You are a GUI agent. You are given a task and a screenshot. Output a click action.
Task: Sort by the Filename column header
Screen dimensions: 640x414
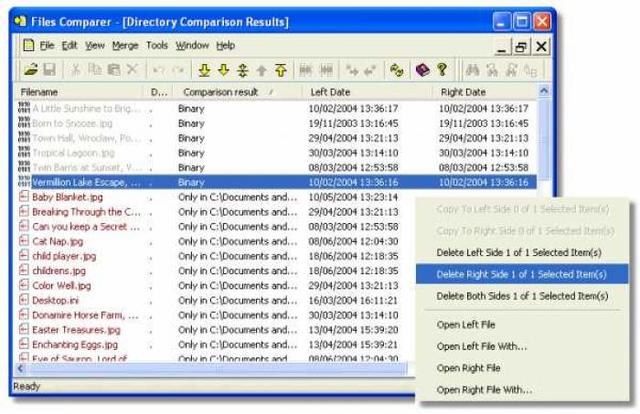click(x=79, y=92)
